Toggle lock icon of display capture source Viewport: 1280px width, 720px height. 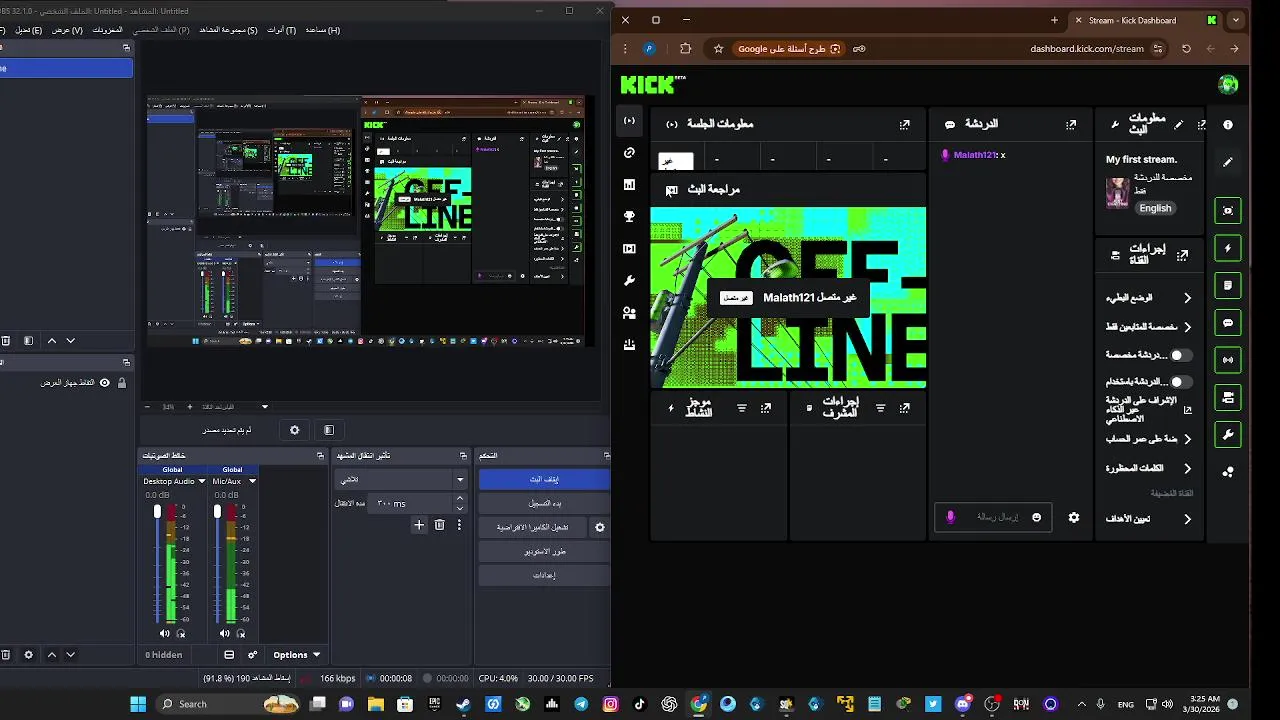[x=122, y=383]
